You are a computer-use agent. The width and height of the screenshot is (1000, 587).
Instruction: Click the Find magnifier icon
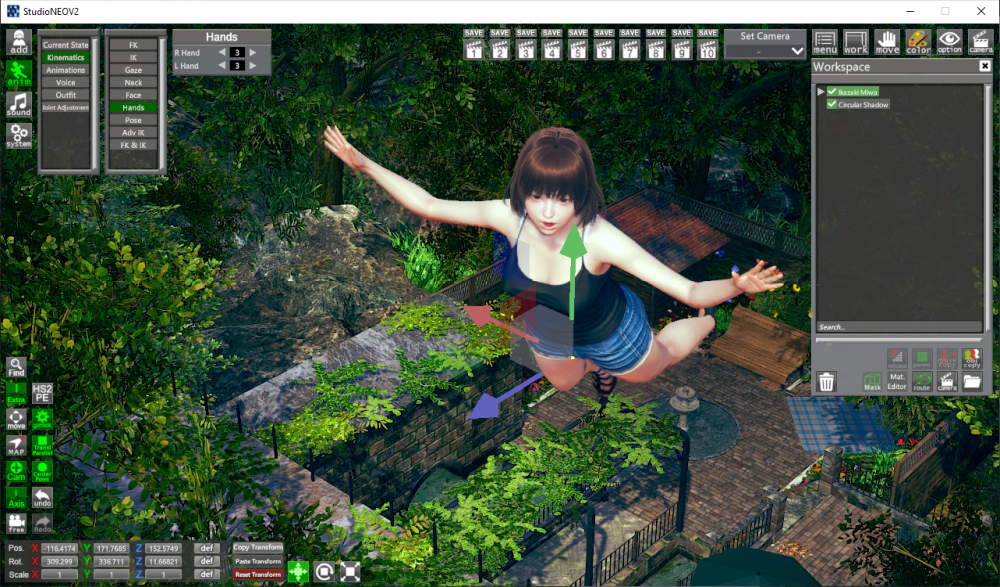pos(16,367)
